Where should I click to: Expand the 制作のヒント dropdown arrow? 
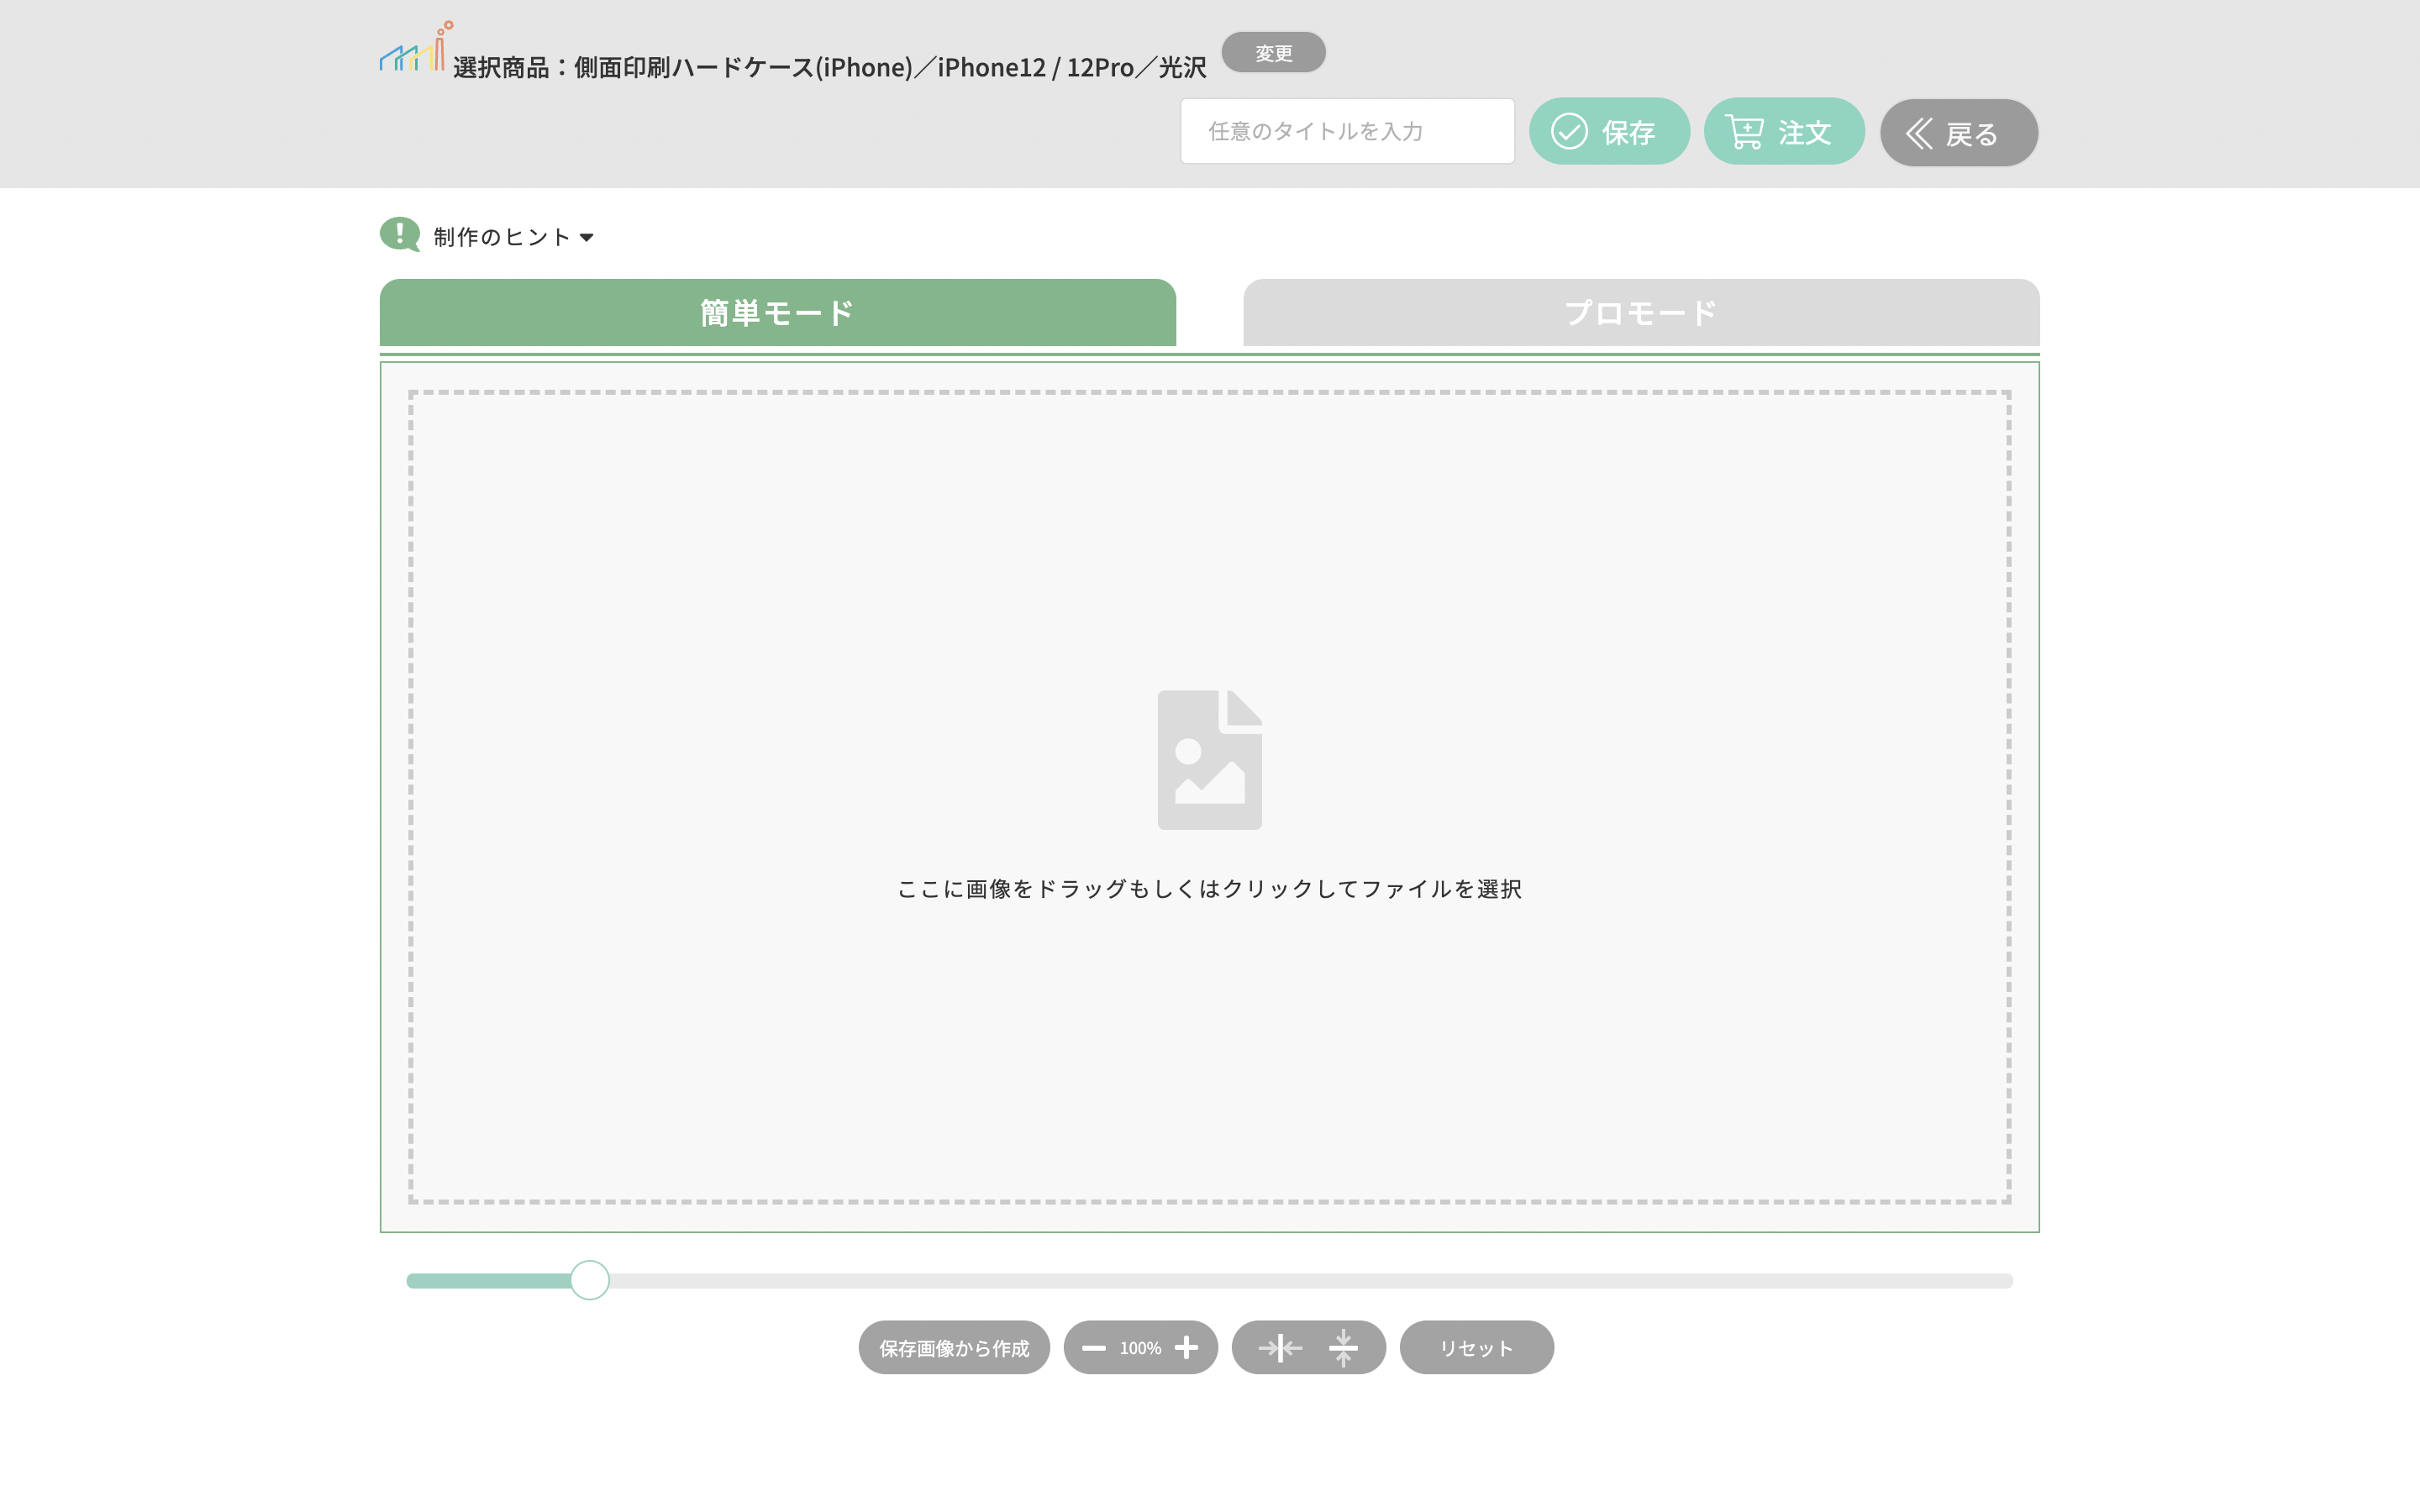(587, 238)
